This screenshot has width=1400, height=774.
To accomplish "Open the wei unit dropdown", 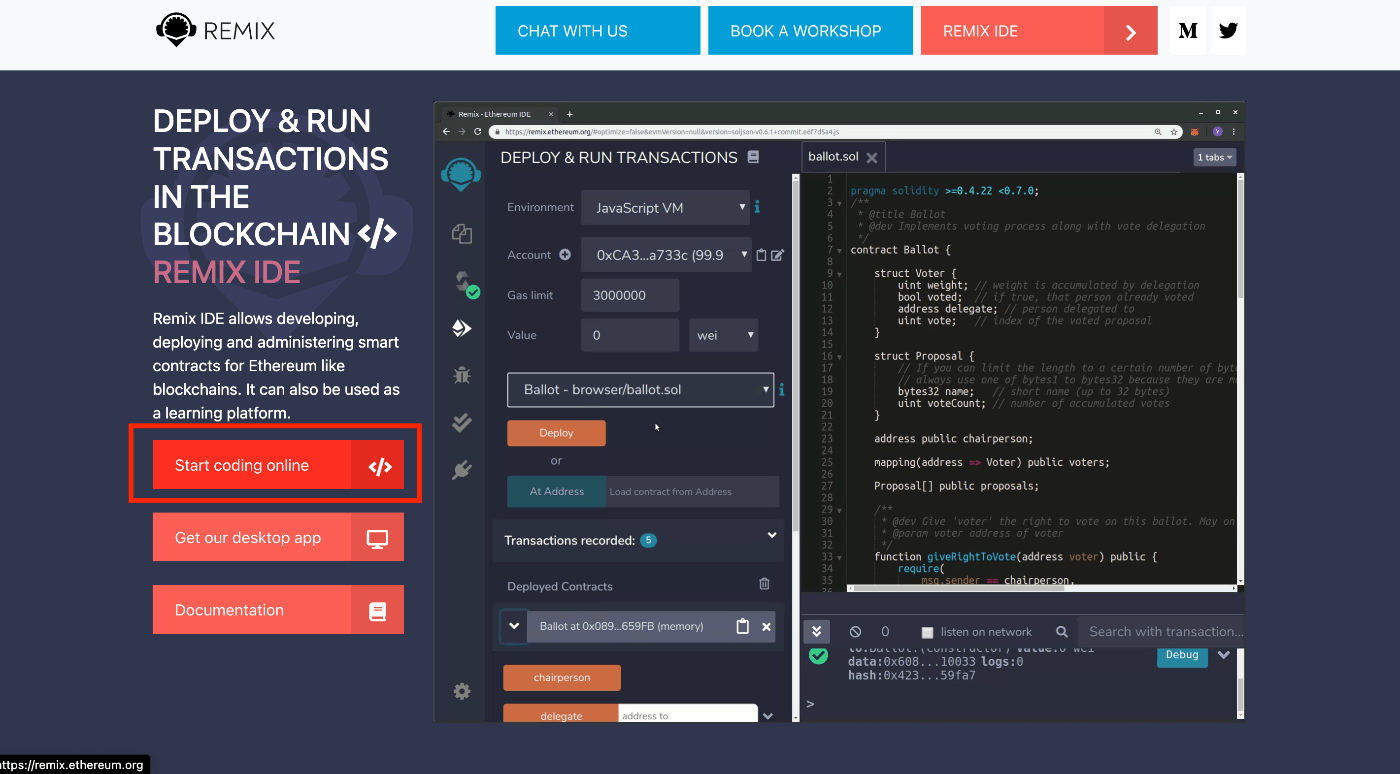I will coord(723,335).
